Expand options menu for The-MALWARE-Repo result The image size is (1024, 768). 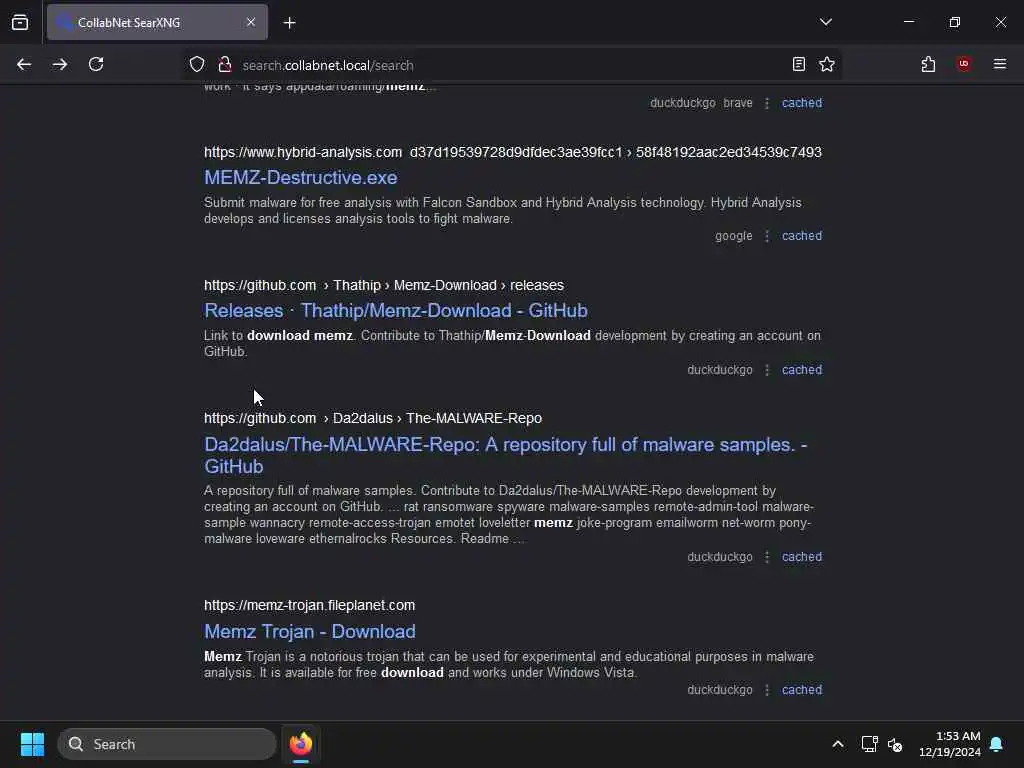click(767, 557)
